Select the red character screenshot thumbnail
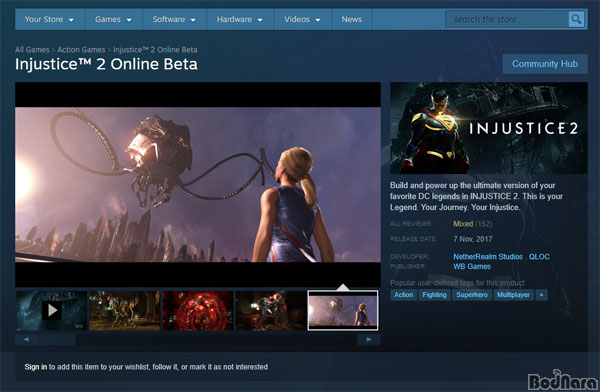Image resolution: width=600 pixels, height=392 pixels. [x=197, y=310]
